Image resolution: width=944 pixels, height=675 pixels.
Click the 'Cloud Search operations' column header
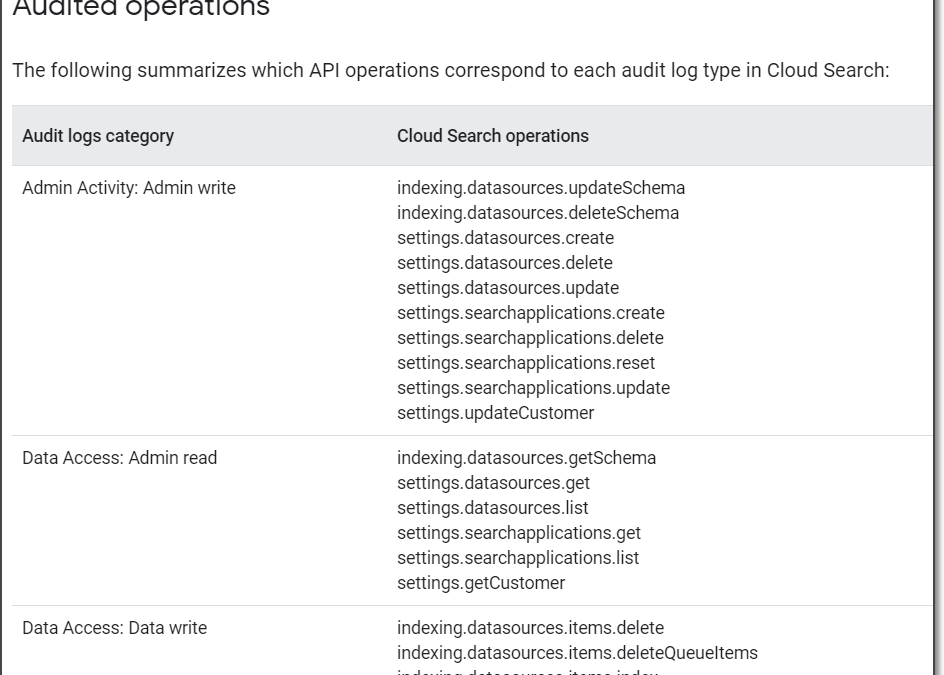pos(492,136)
